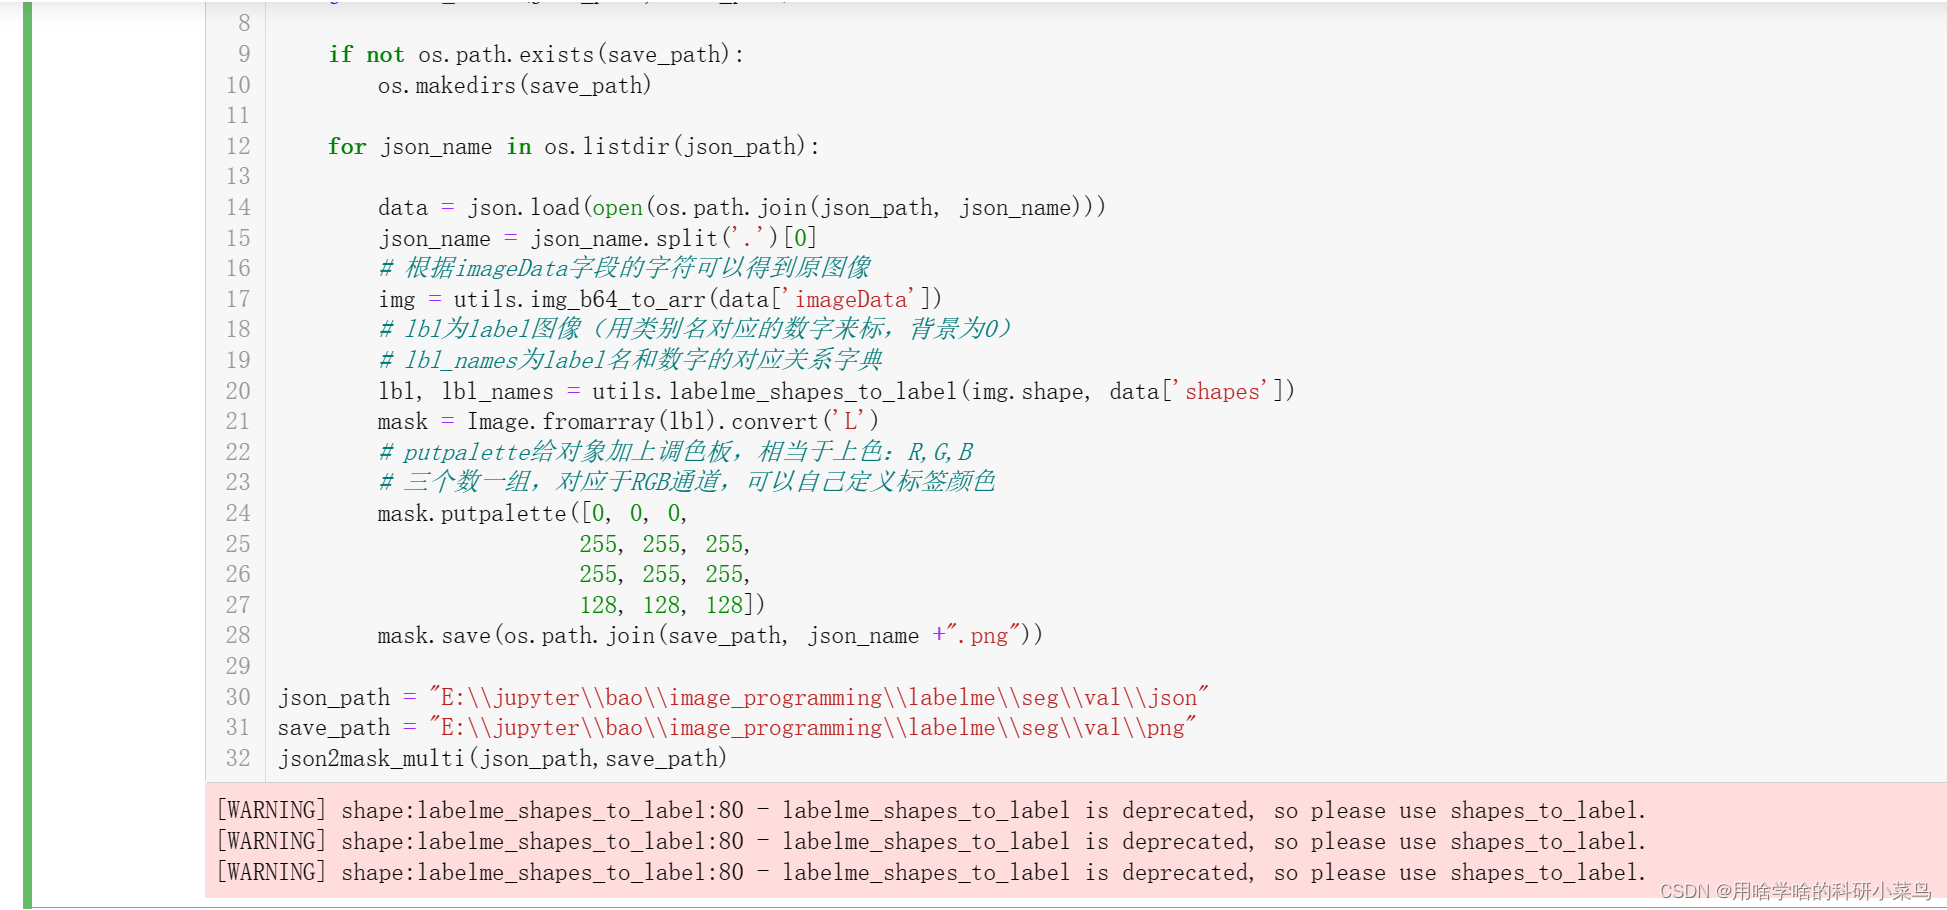
Task: Click the '128, 128, 128])' values on line 27
Action: pos(672,605)
